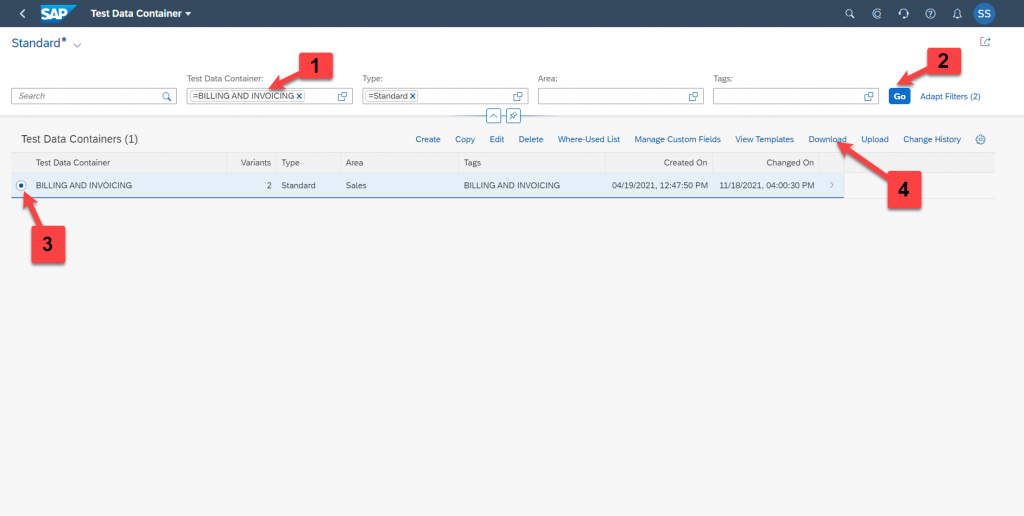
Task: Open the header search icon
Action: 850,13
